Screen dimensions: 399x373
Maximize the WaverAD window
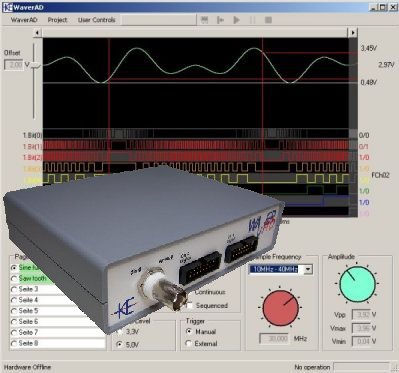coord(383,7)
